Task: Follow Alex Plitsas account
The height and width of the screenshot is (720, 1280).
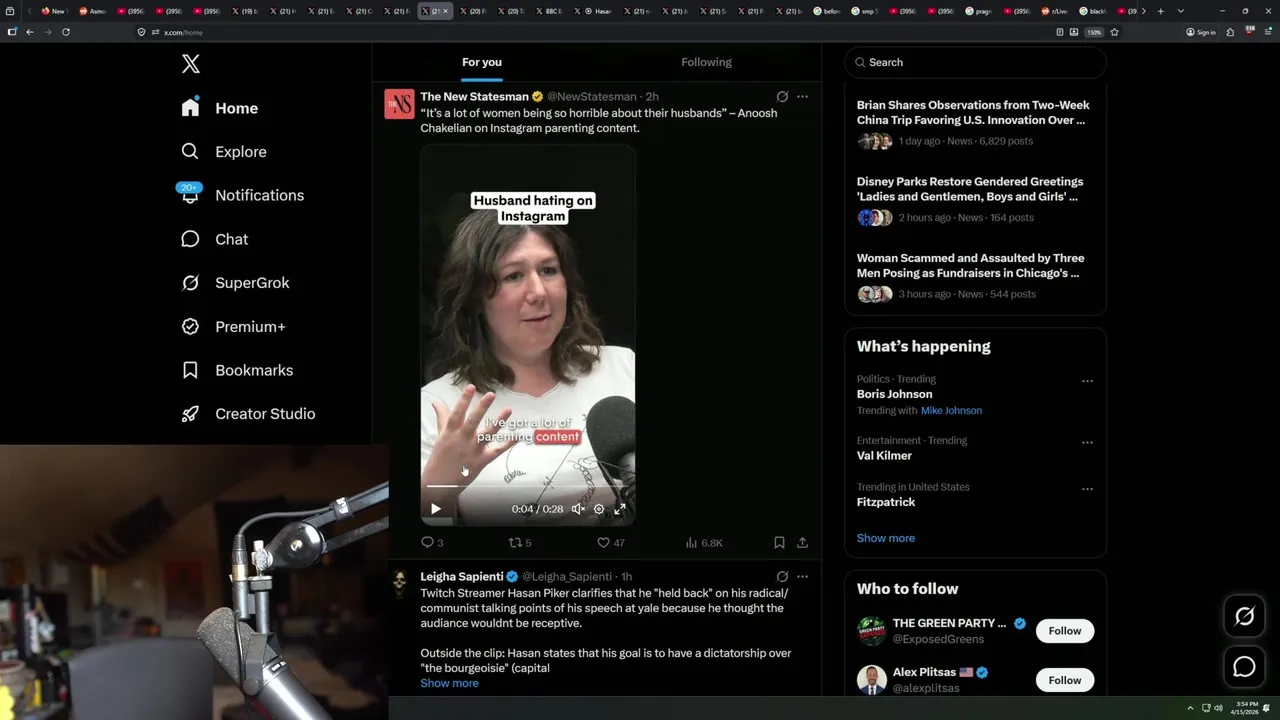Action: coord(1065,680)
